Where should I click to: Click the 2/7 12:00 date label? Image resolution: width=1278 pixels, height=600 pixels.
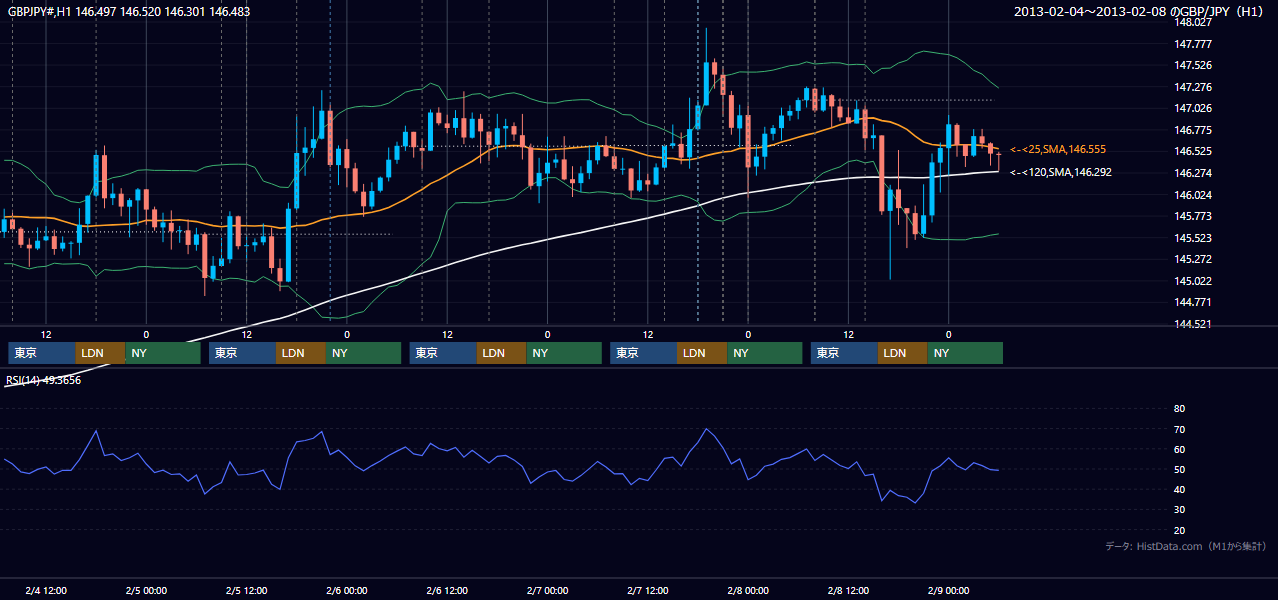coord(648,591)
